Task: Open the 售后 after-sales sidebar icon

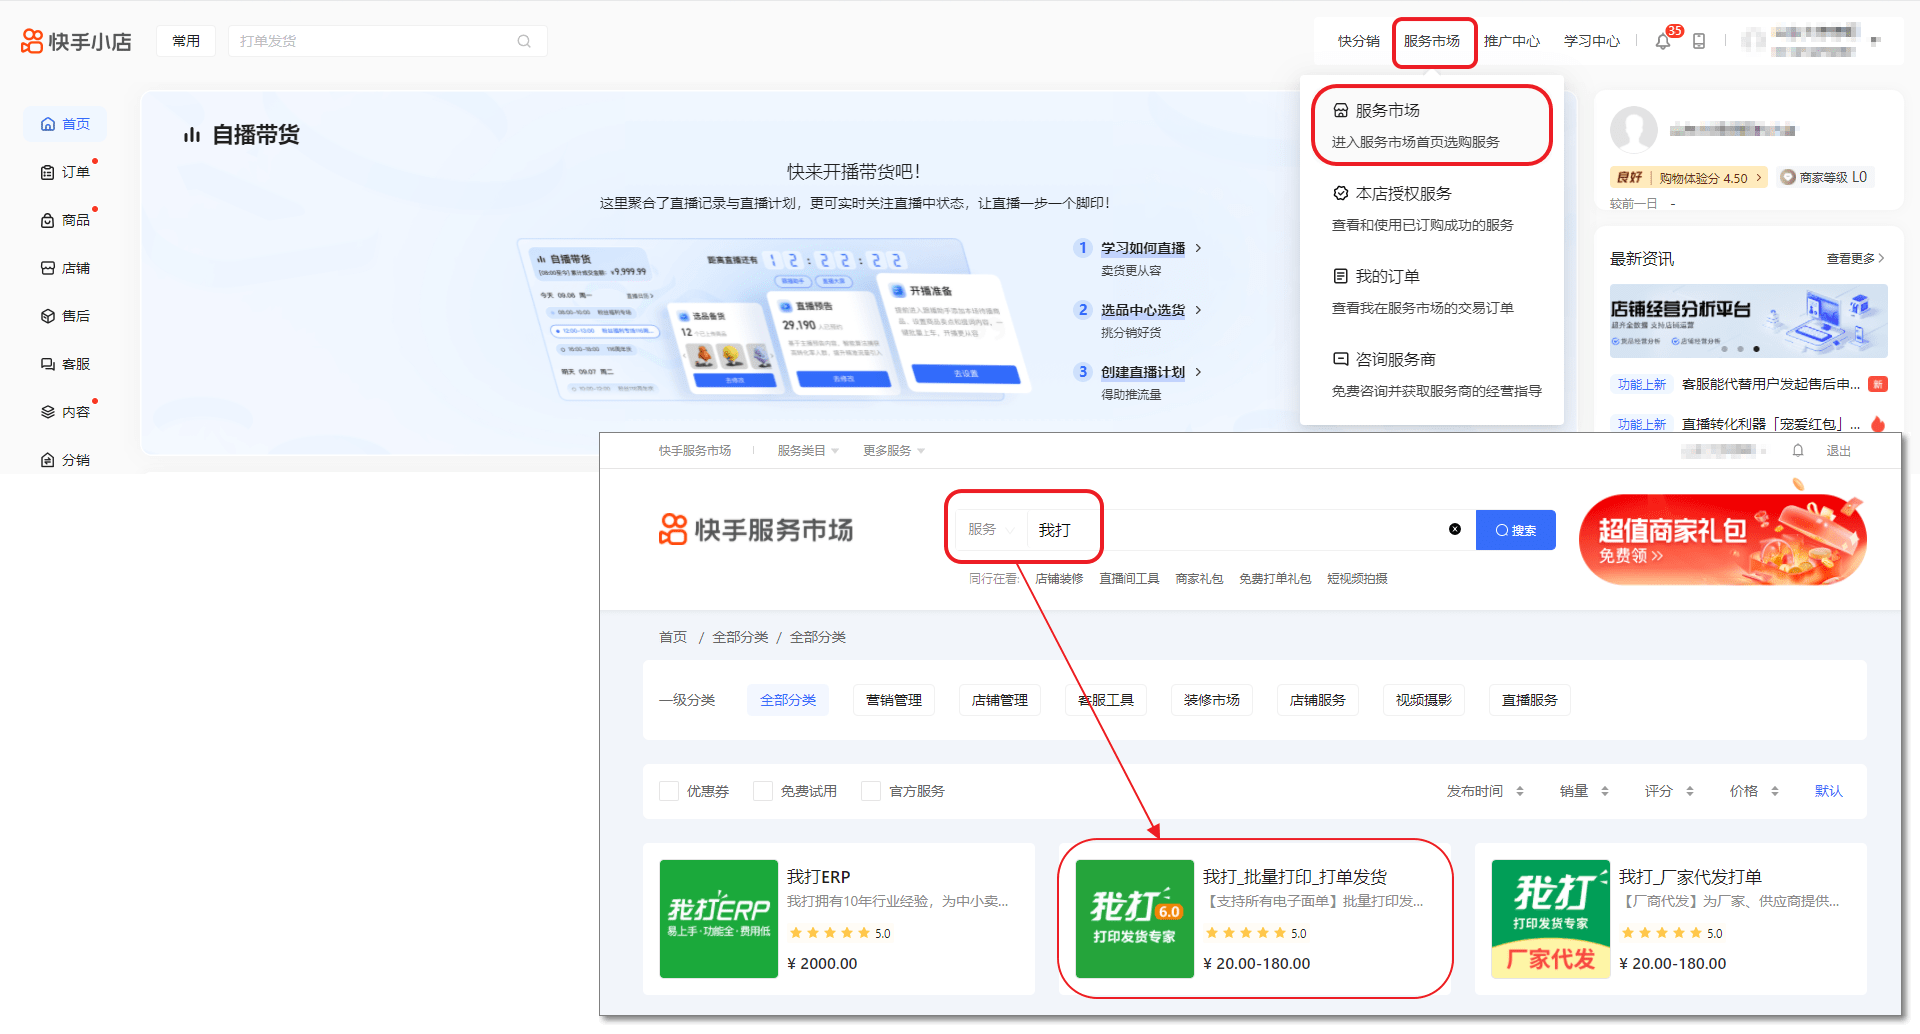Action: 48,316
